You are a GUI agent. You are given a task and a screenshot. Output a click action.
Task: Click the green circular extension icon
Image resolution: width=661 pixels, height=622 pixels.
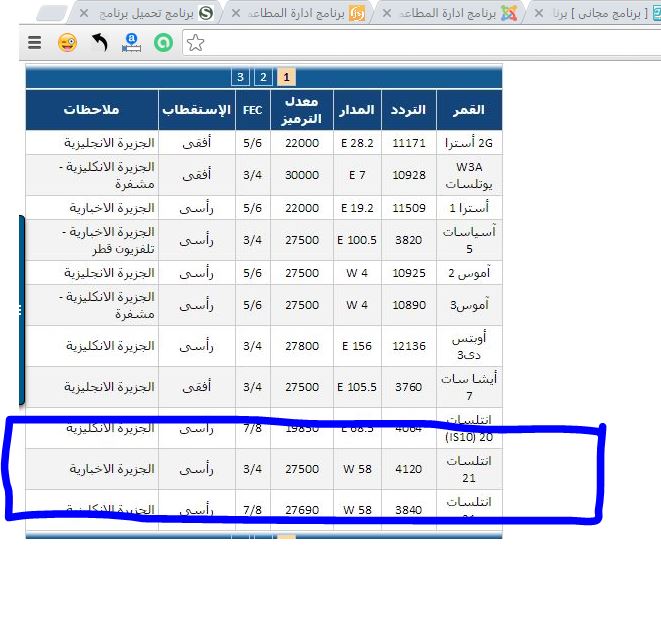pos(164,43)
